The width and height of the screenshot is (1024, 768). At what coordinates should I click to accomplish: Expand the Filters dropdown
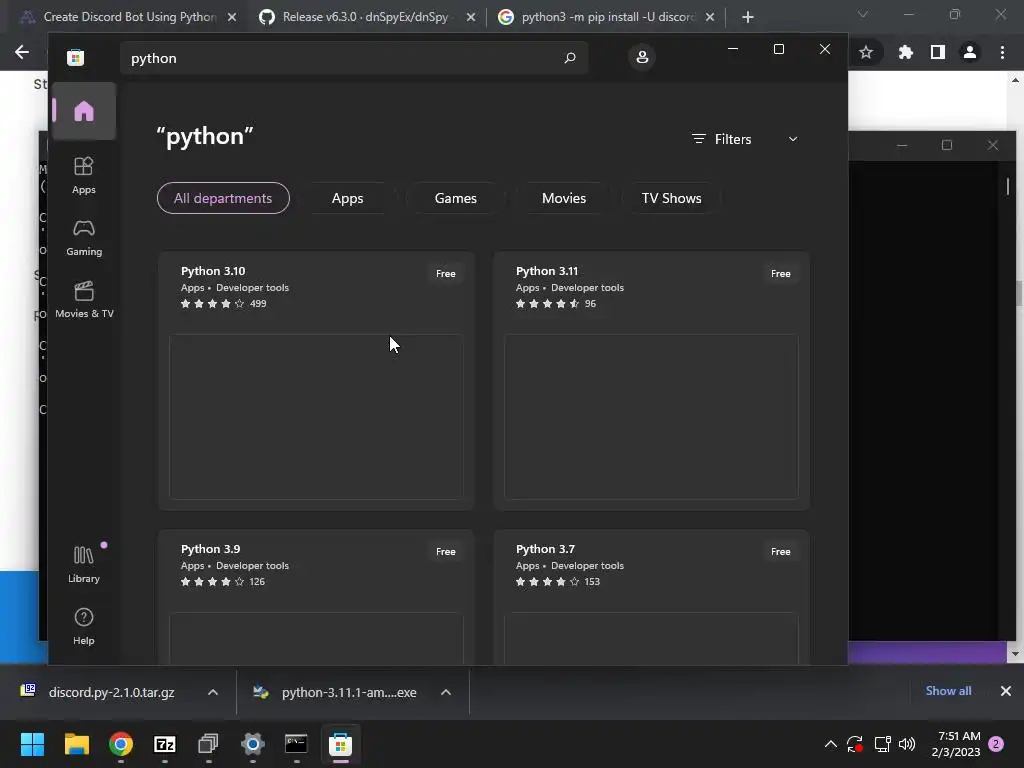click(x=744, y=139)
